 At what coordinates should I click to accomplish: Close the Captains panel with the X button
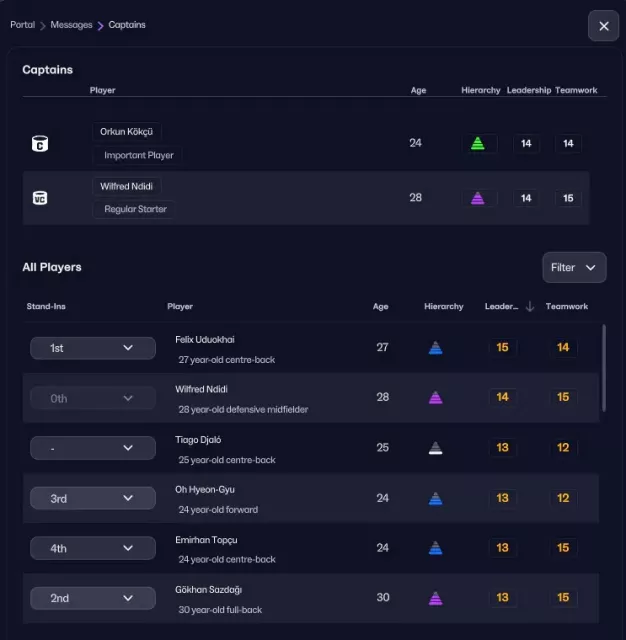(x=604, y=26)
